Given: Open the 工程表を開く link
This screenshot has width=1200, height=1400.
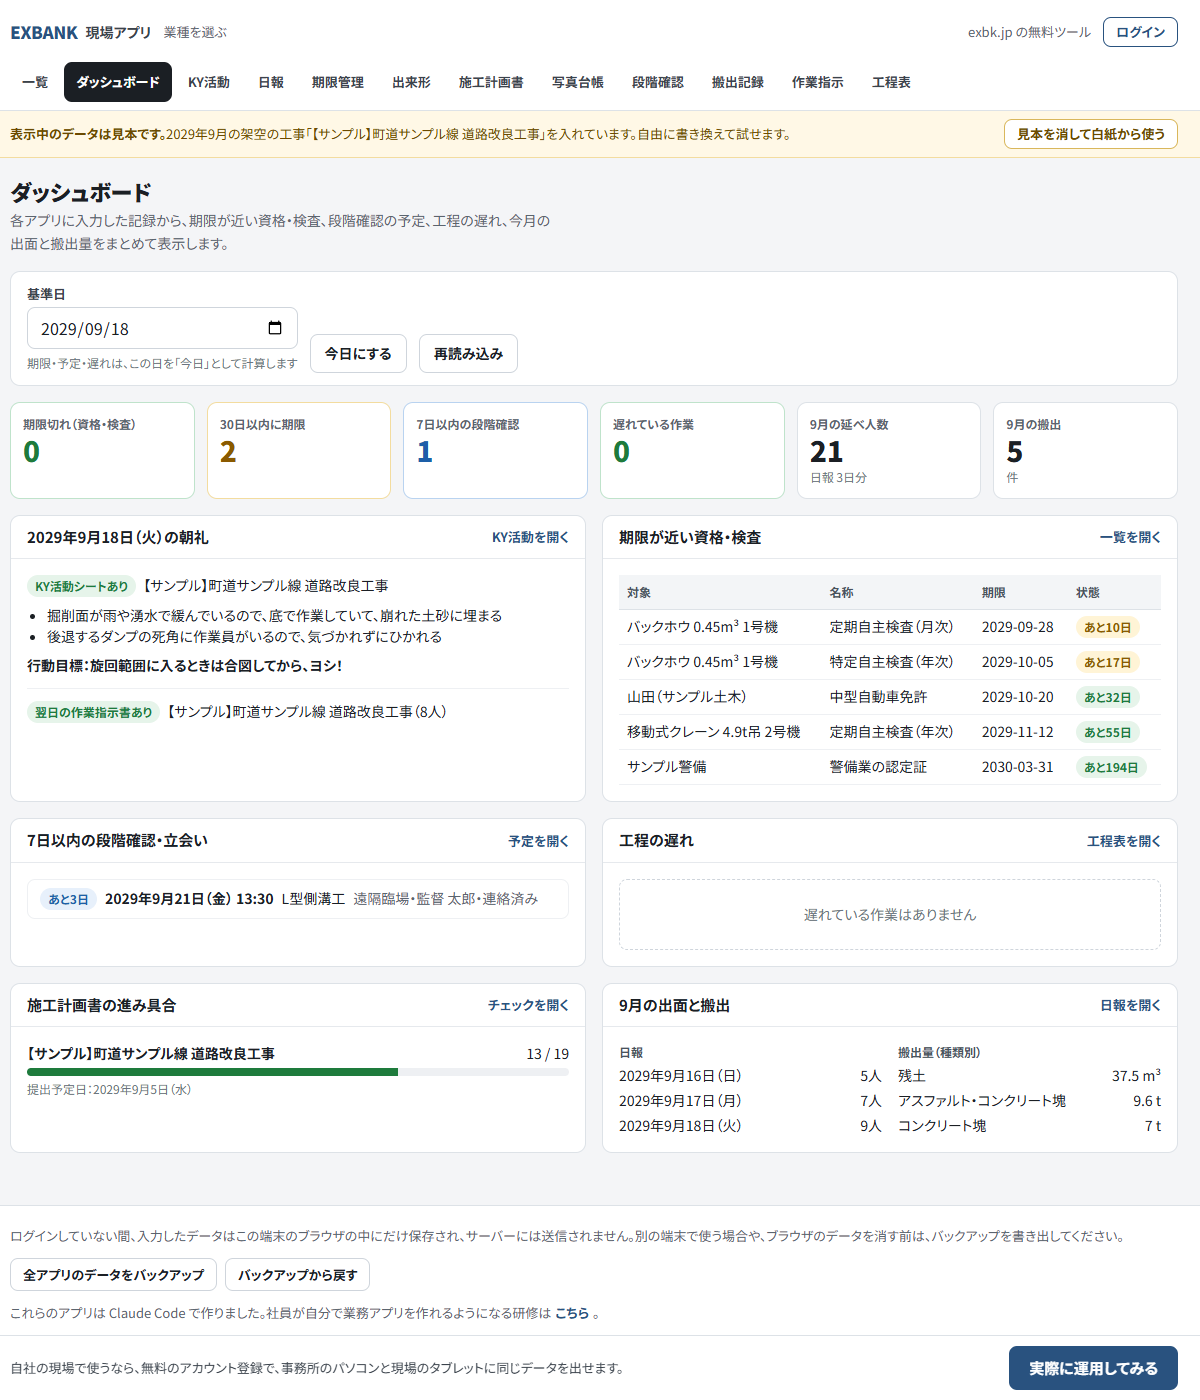Looking at the screenshot, I should point(1124,841).
